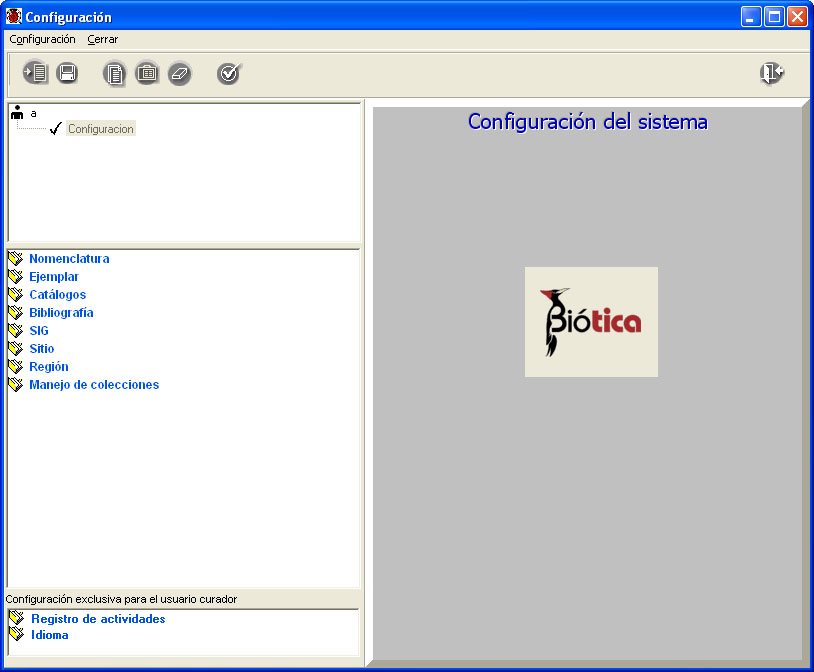Click the folder icon beside SIG
This screenshot has width=814, height=672.
(x=16, y=330)
